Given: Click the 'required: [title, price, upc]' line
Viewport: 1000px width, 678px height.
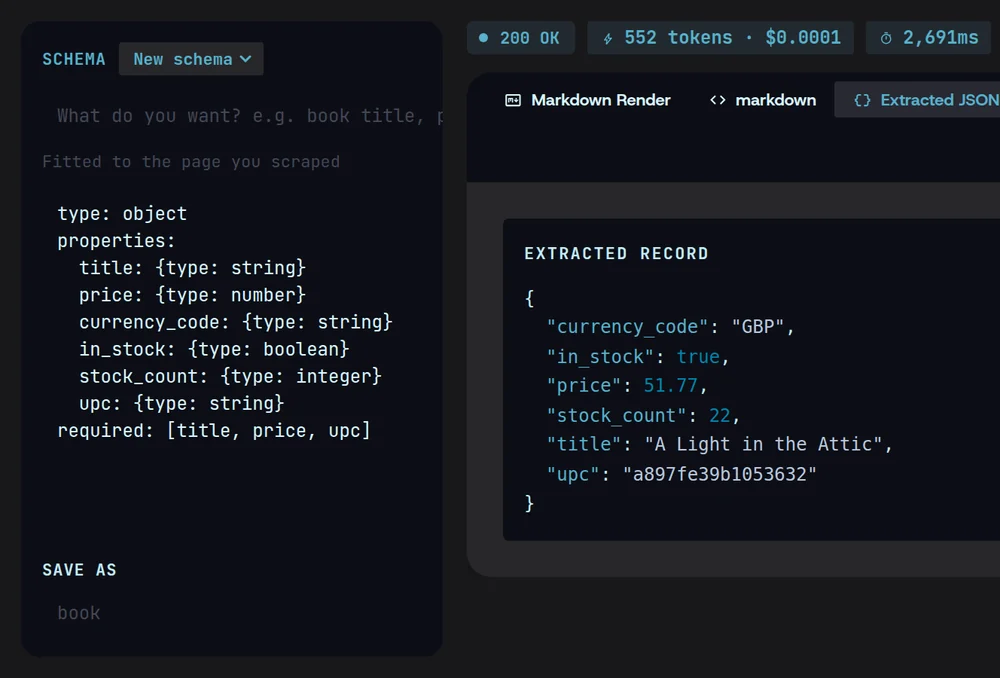Looking at the screenshot, I should pyautogui.click(x=214, y=431).
